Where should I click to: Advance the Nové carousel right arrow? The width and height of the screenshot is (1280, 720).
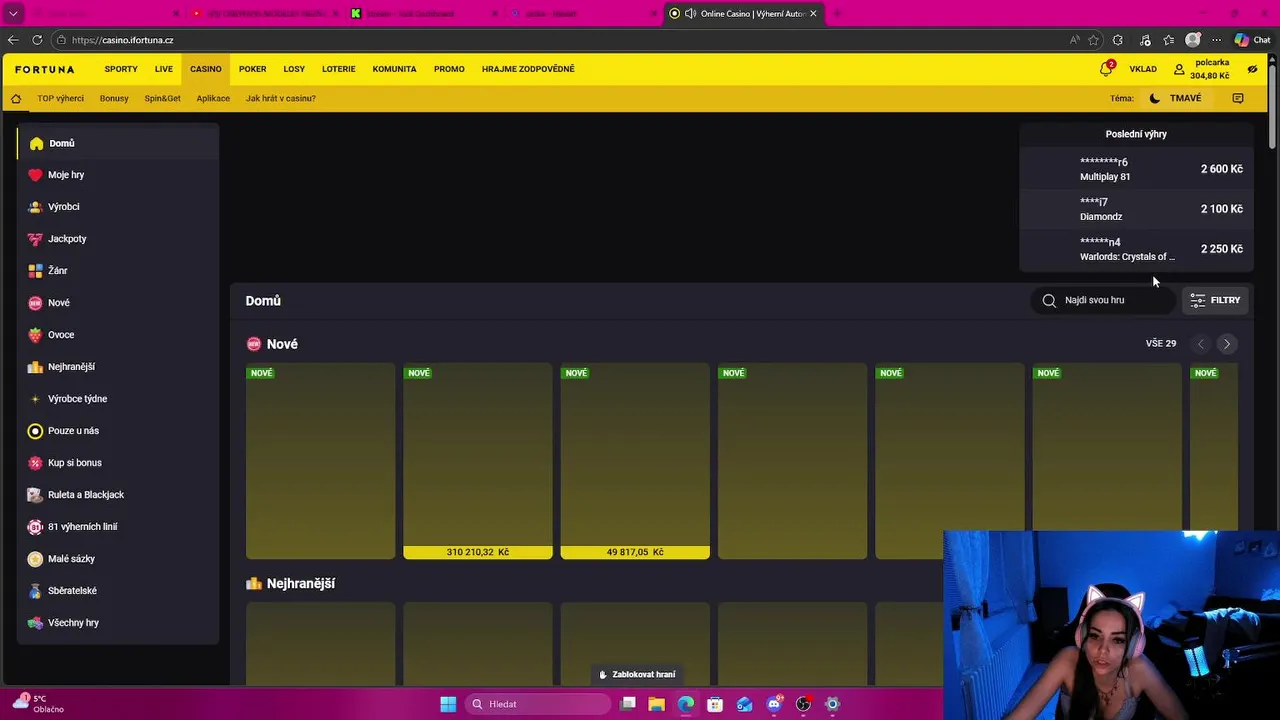tap(1227, 344)
